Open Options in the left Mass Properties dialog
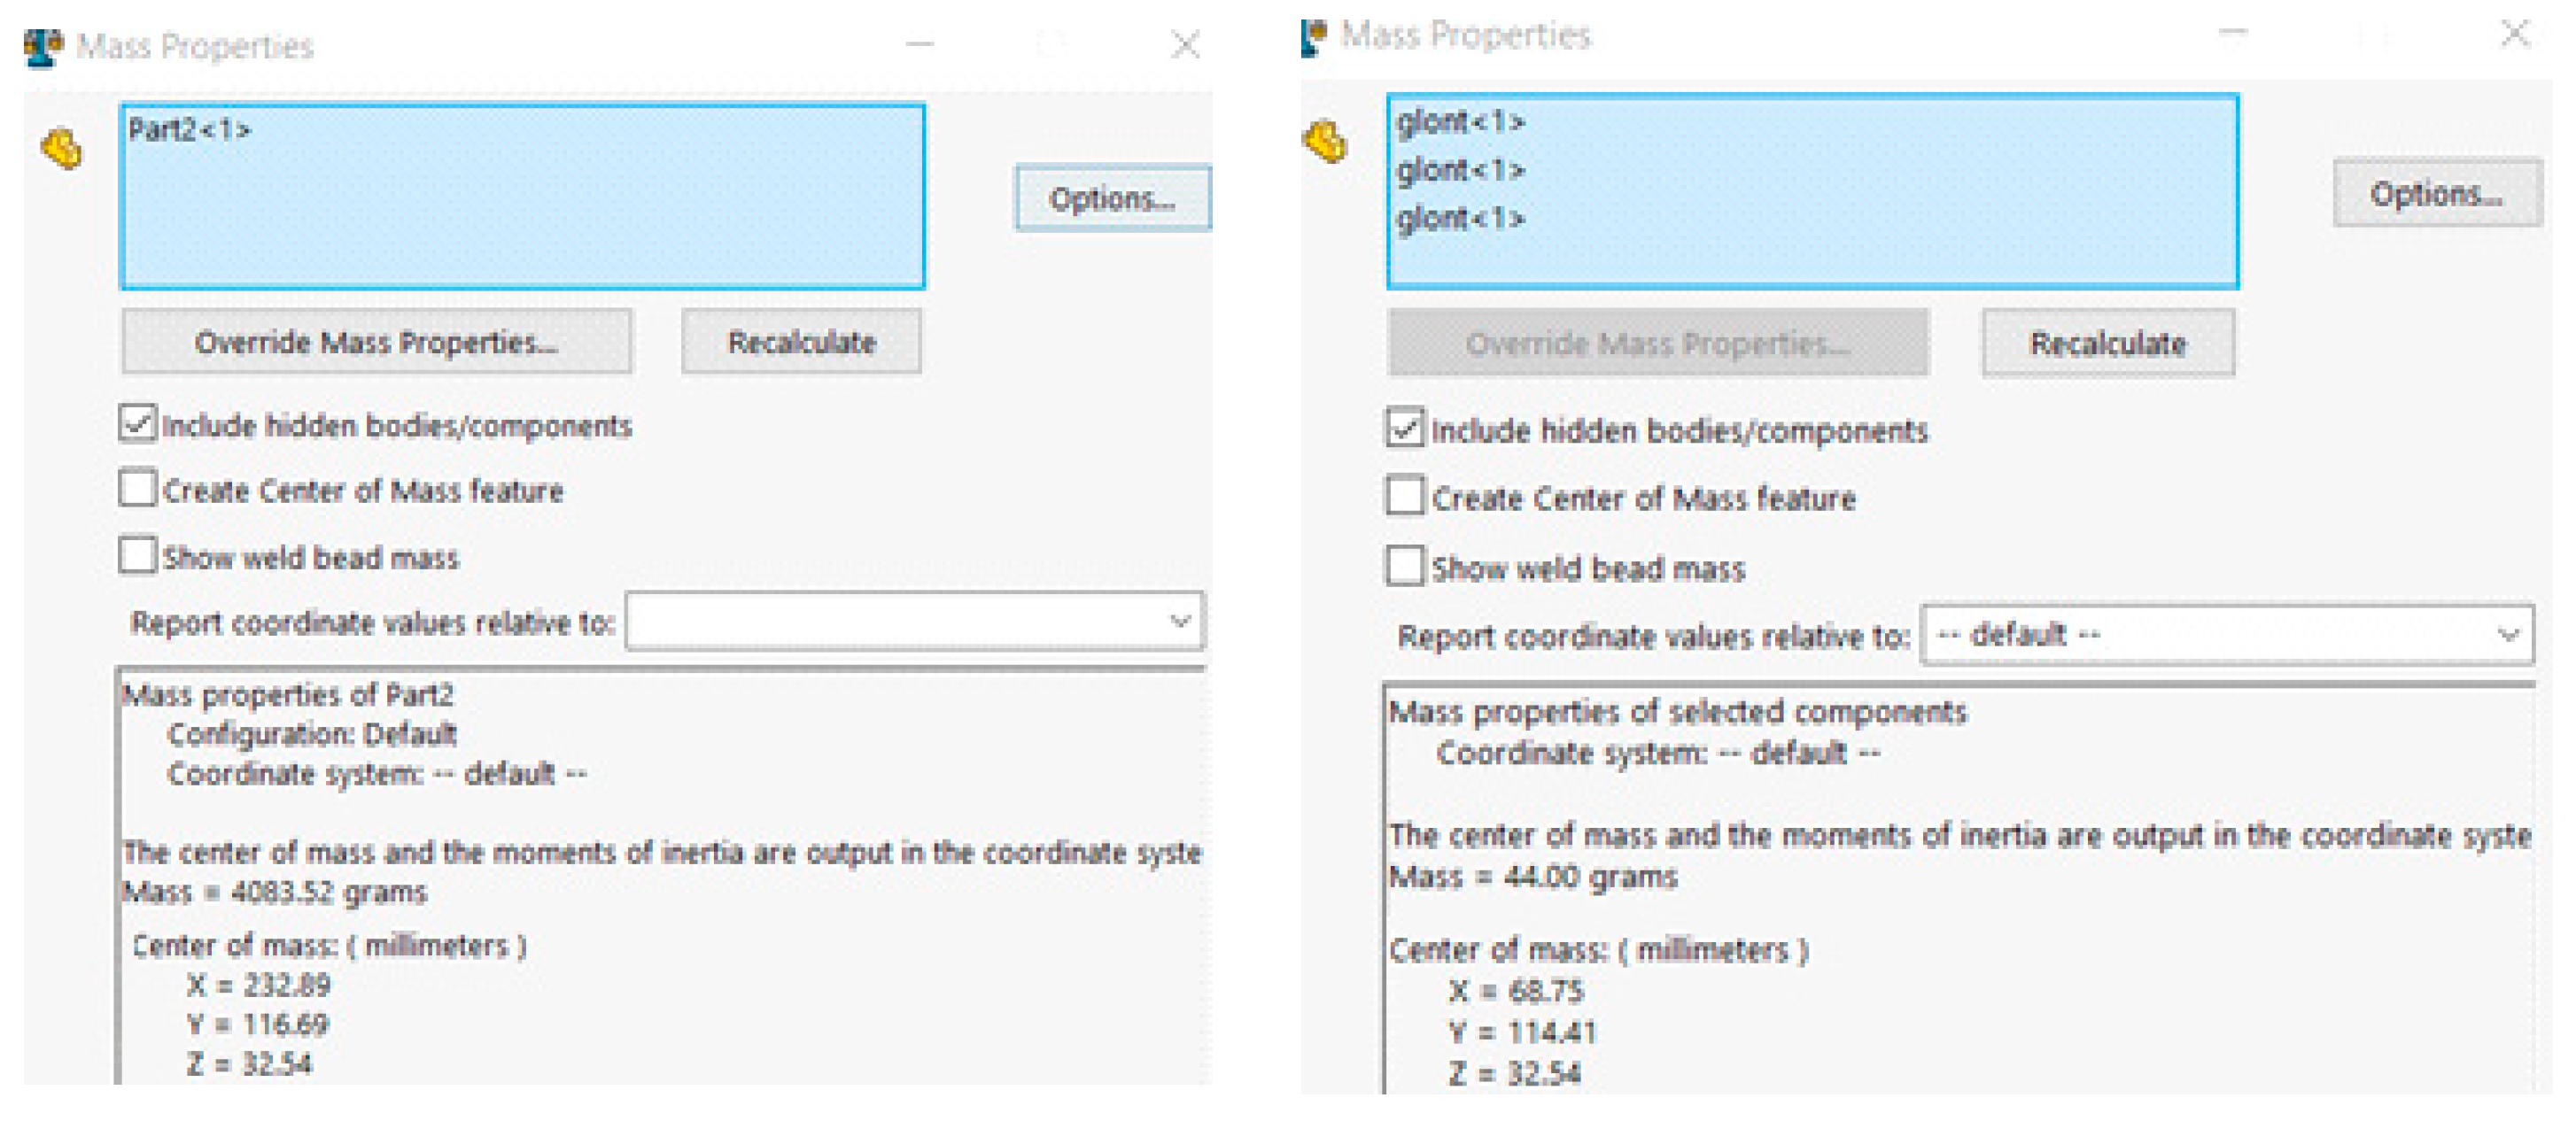This screenshot has height=1121, width=2576. (1112, 199)
